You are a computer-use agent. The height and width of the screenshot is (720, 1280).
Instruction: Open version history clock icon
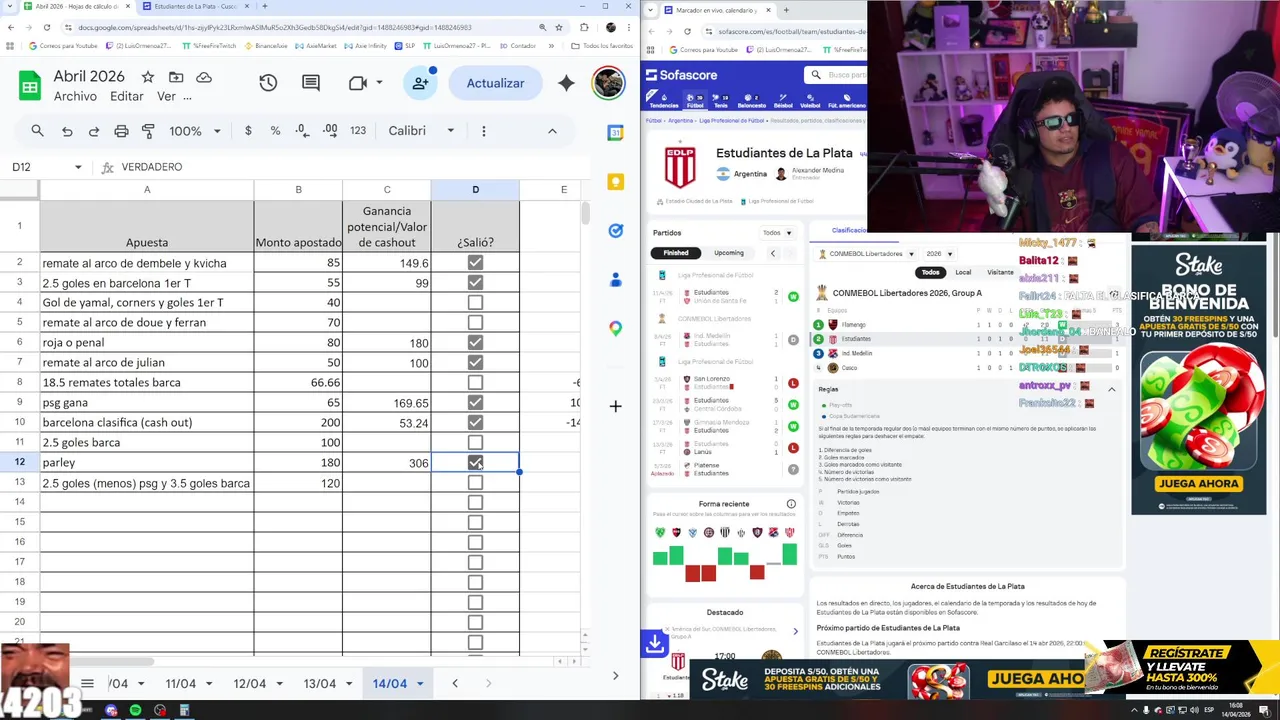coord(268,83)
